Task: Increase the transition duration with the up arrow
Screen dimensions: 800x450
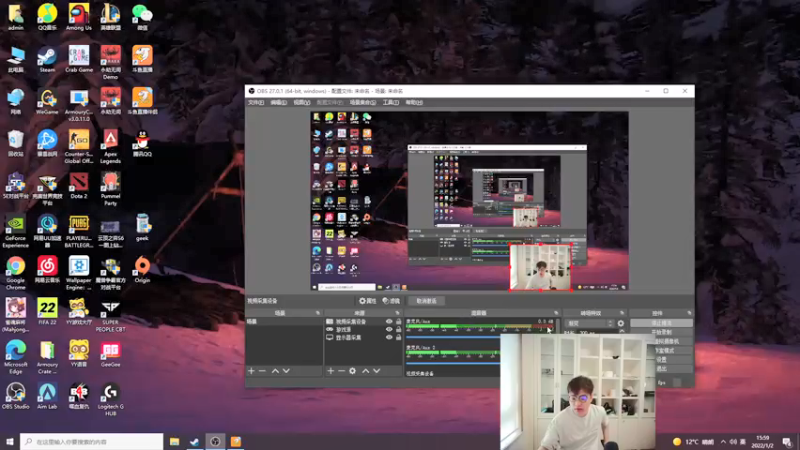Action: 621,331
